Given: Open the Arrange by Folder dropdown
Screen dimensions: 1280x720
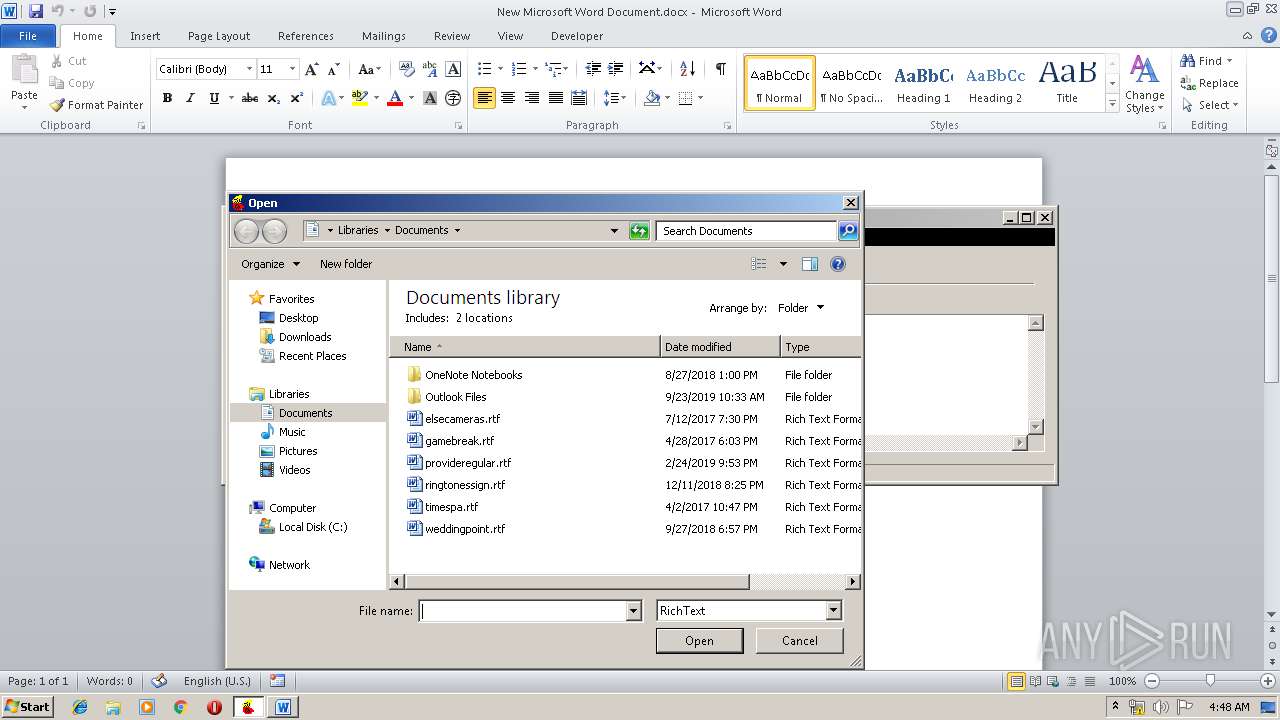Looking at the screenshot, I should 801,308.
